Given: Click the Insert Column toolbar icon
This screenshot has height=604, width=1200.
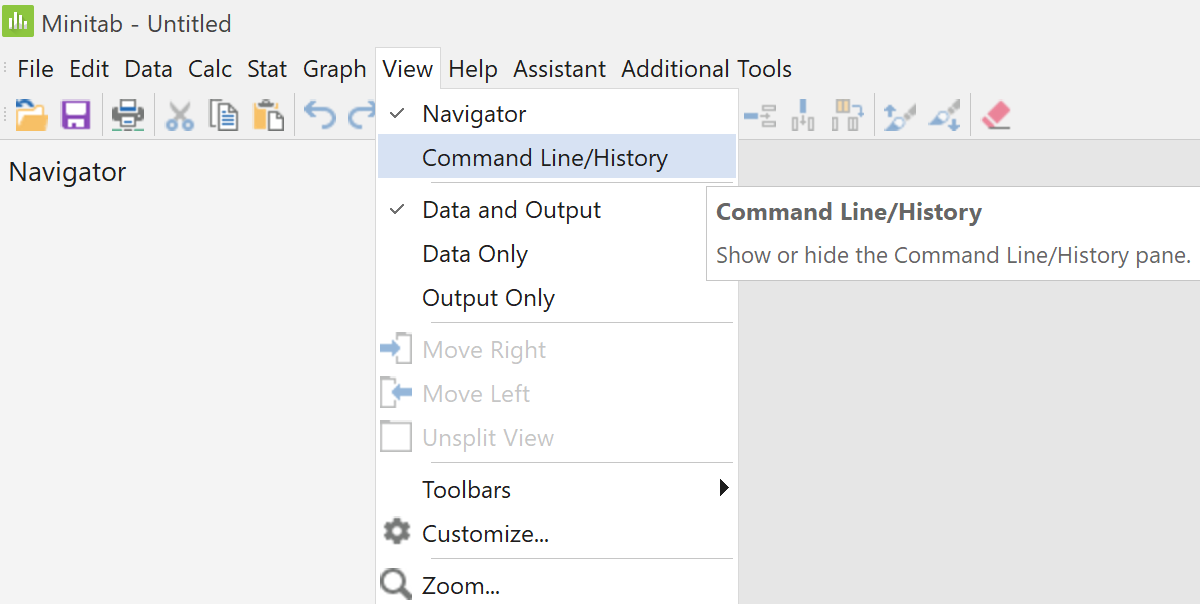Looking at the screenshot, I should 803,115.
